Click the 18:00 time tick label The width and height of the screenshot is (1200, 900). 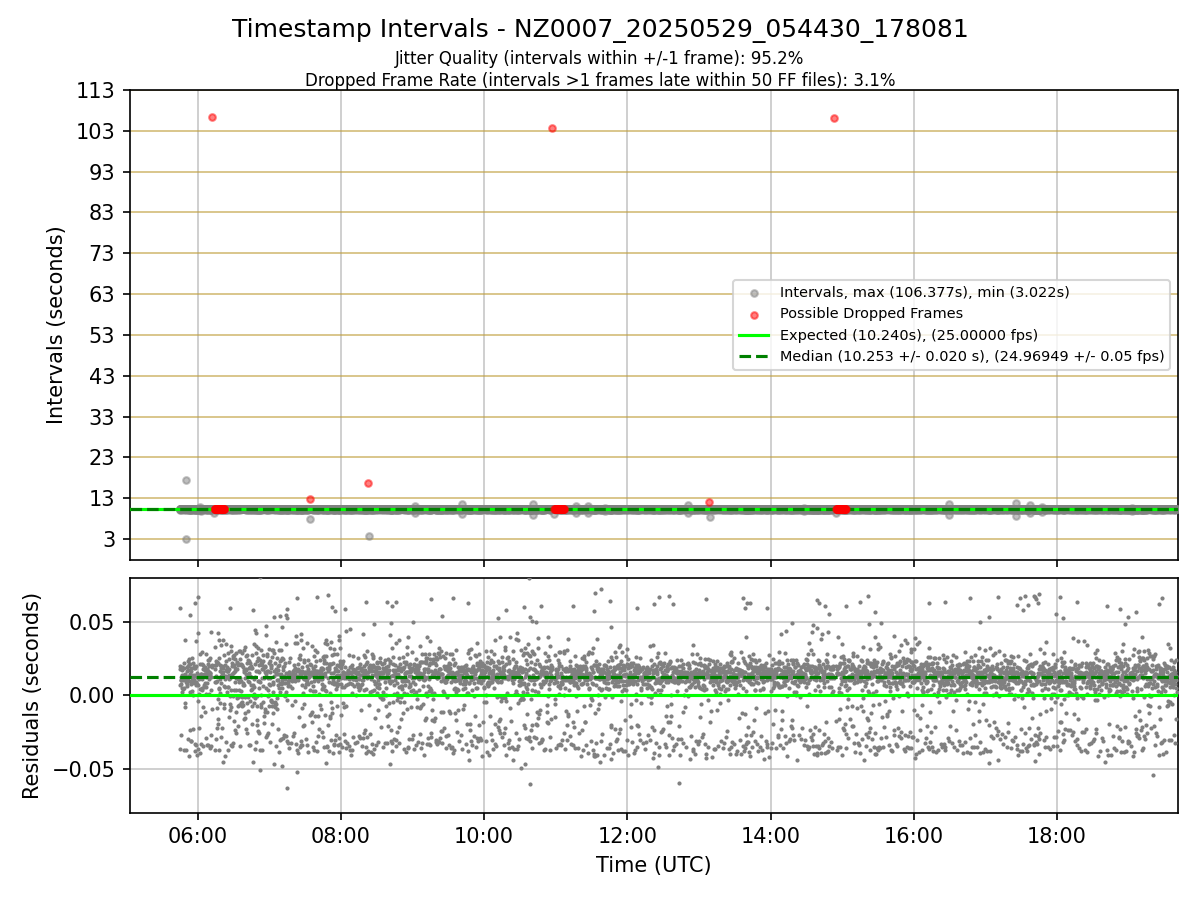[x=1057, y=835]
